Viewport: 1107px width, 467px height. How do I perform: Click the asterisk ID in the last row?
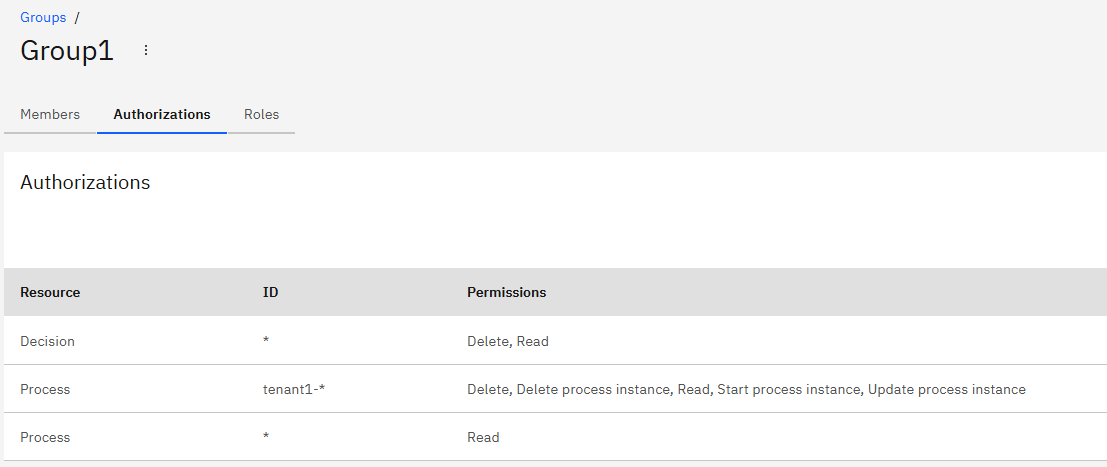(266, 438)
